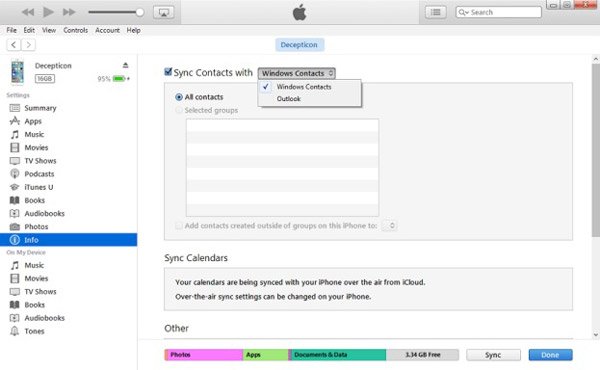Click the 16GB capacity badge
600x370 pixels.
click(45, 79)
